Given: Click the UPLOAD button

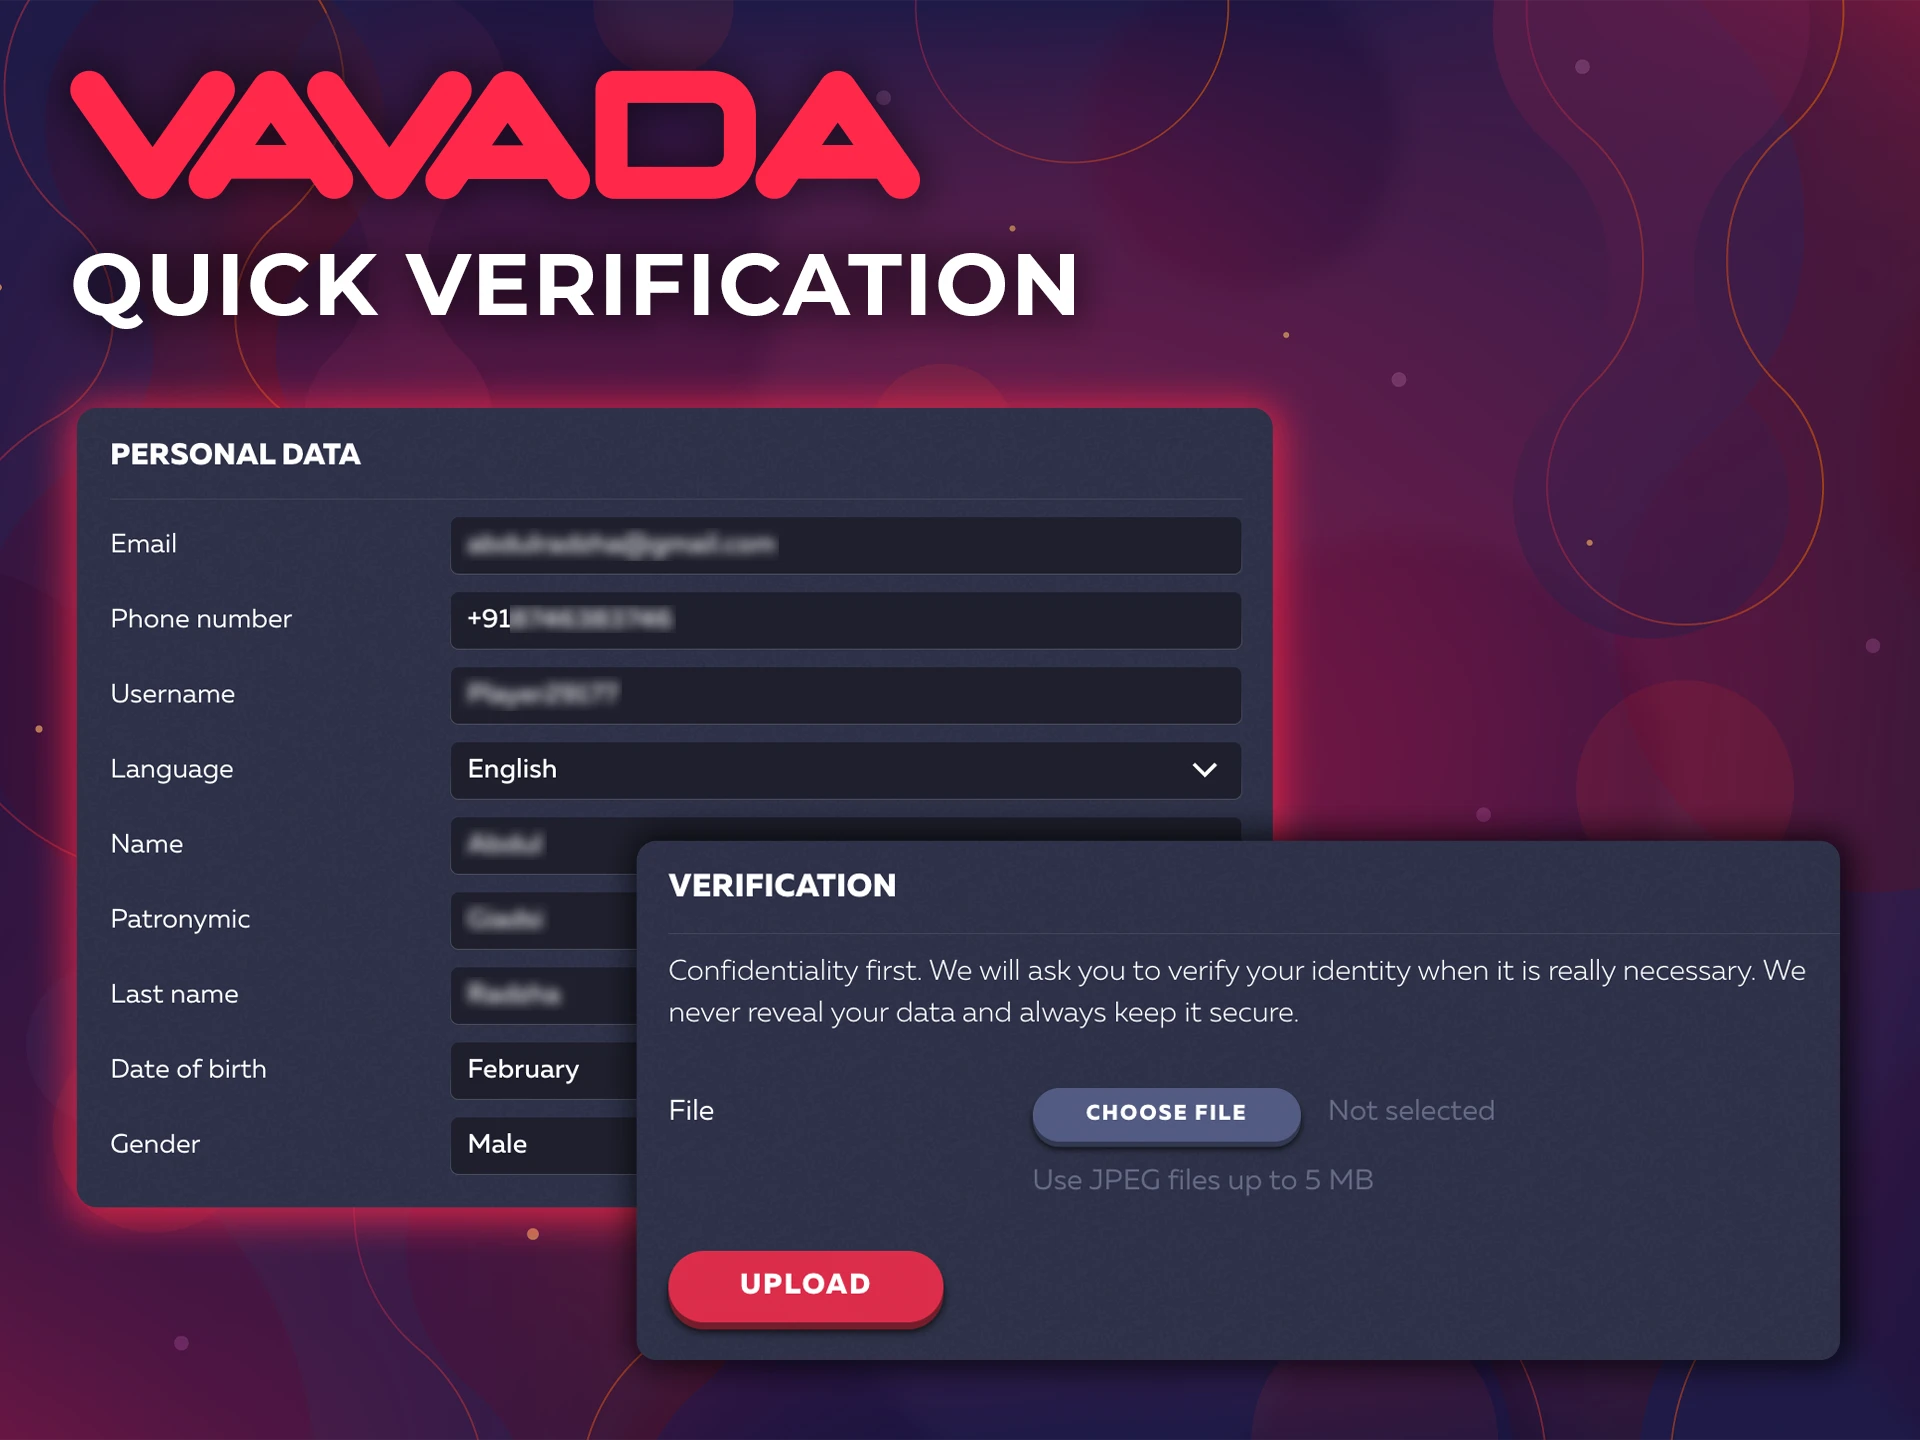Looking at the screenshot, I should 805,1285.
